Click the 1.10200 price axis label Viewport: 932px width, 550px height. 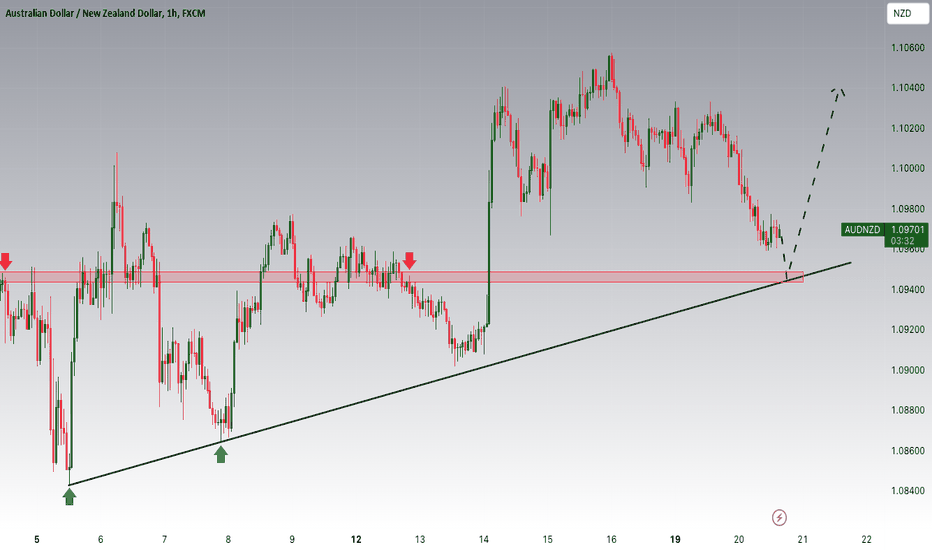(908, 128)
